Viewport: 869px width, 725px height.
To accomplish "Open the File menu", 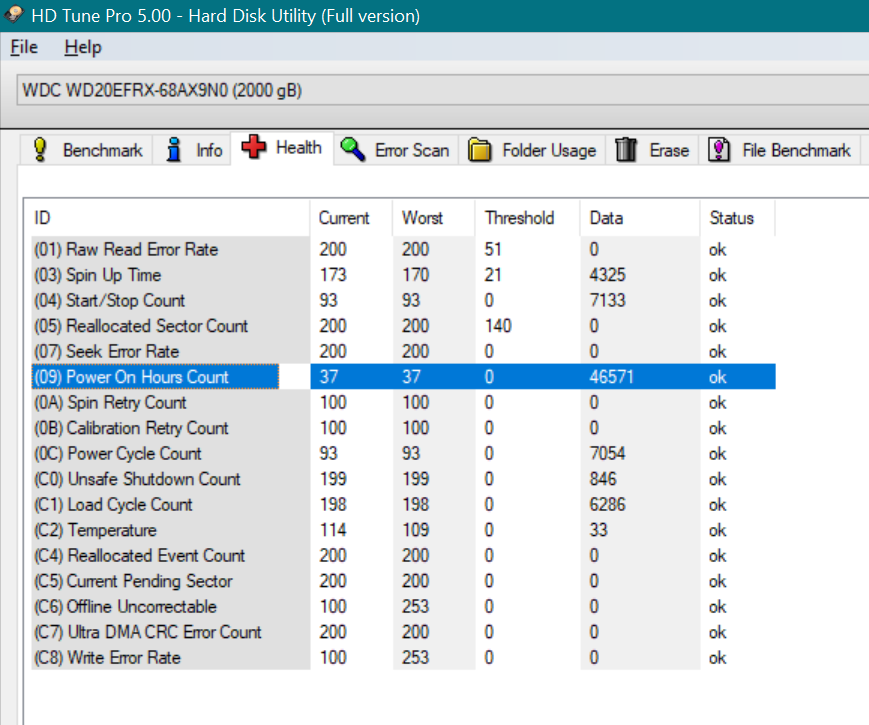I will coord(24,47).
